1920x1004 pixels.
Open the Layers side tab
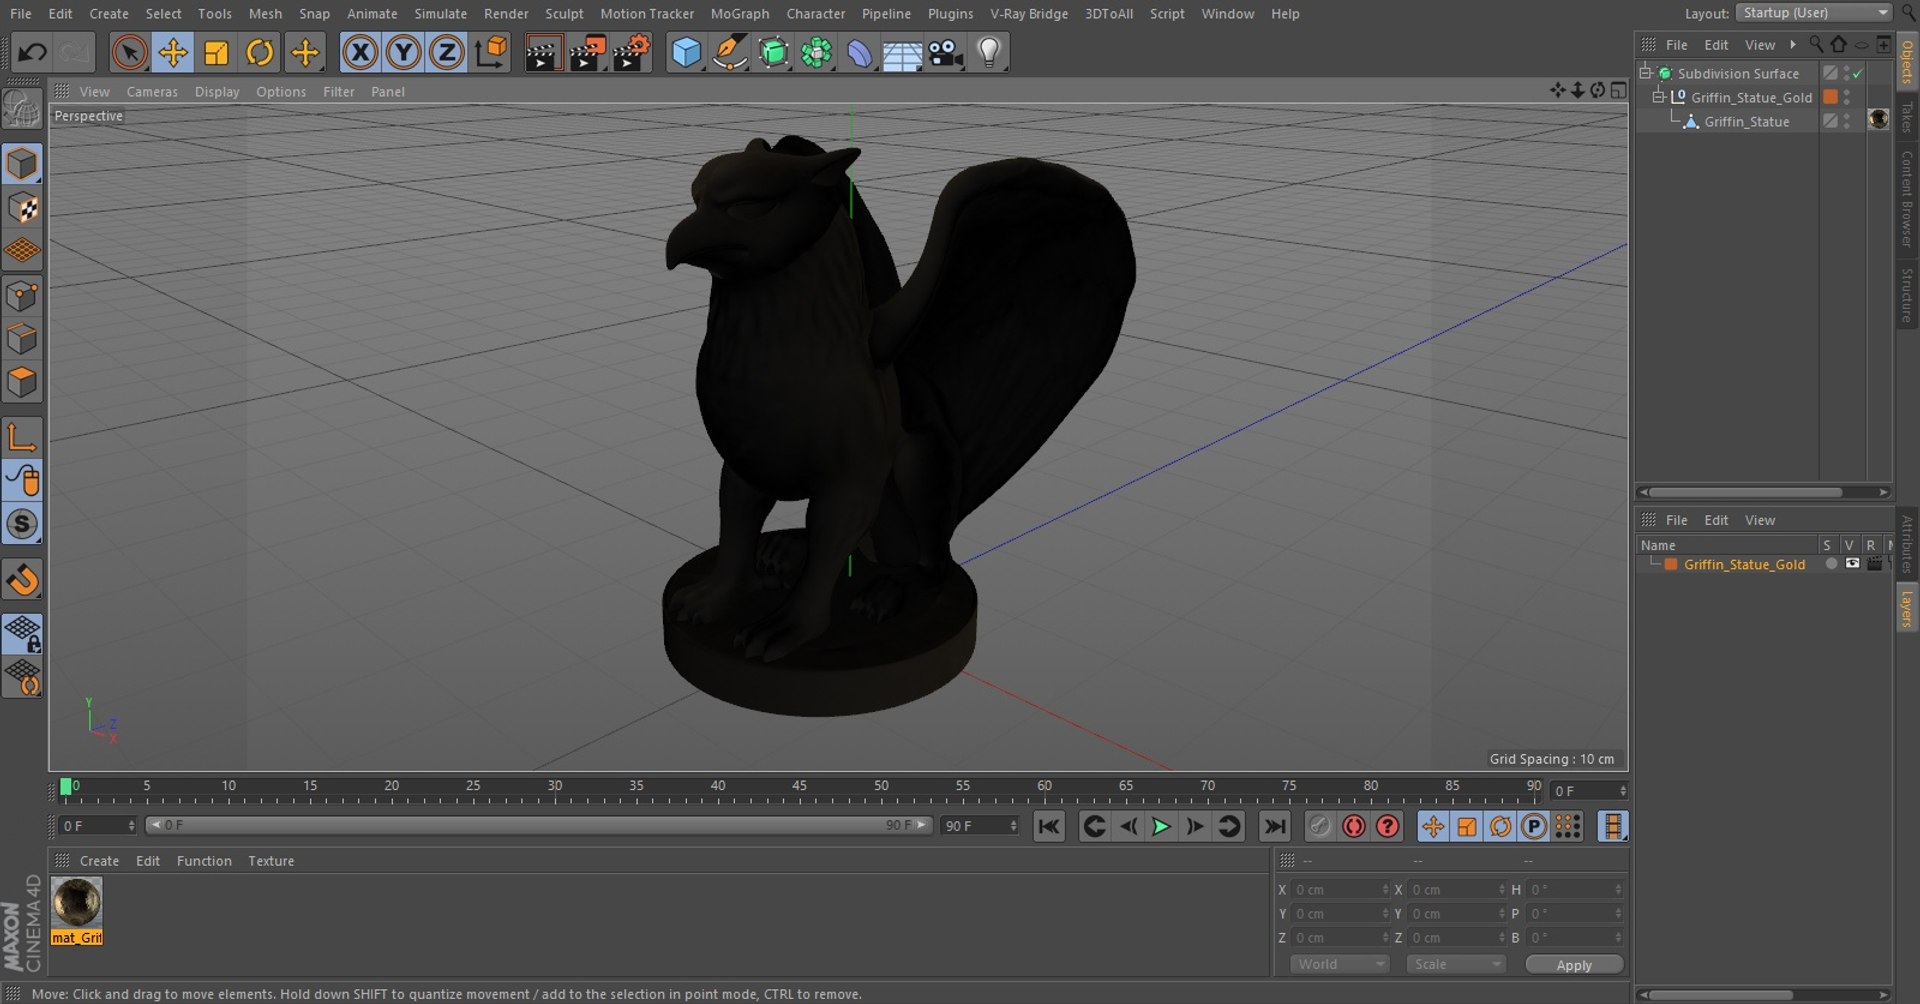click(x=1907, y=609)
